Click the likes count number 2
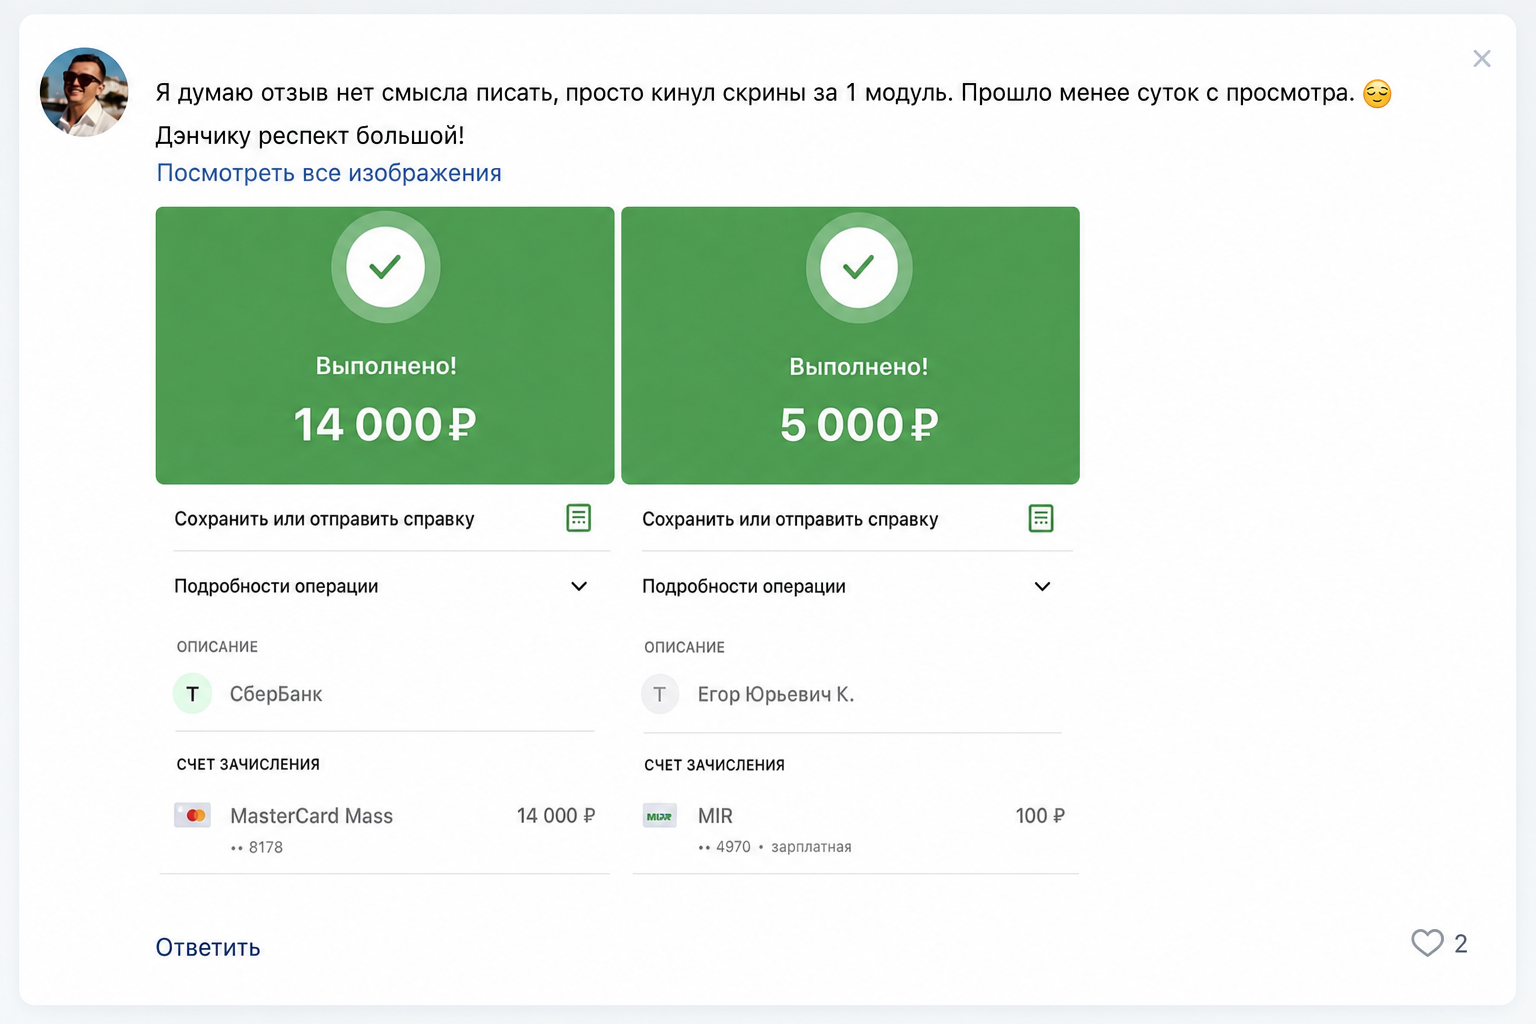The image size is (1536, 1024). coord(1461,944)
